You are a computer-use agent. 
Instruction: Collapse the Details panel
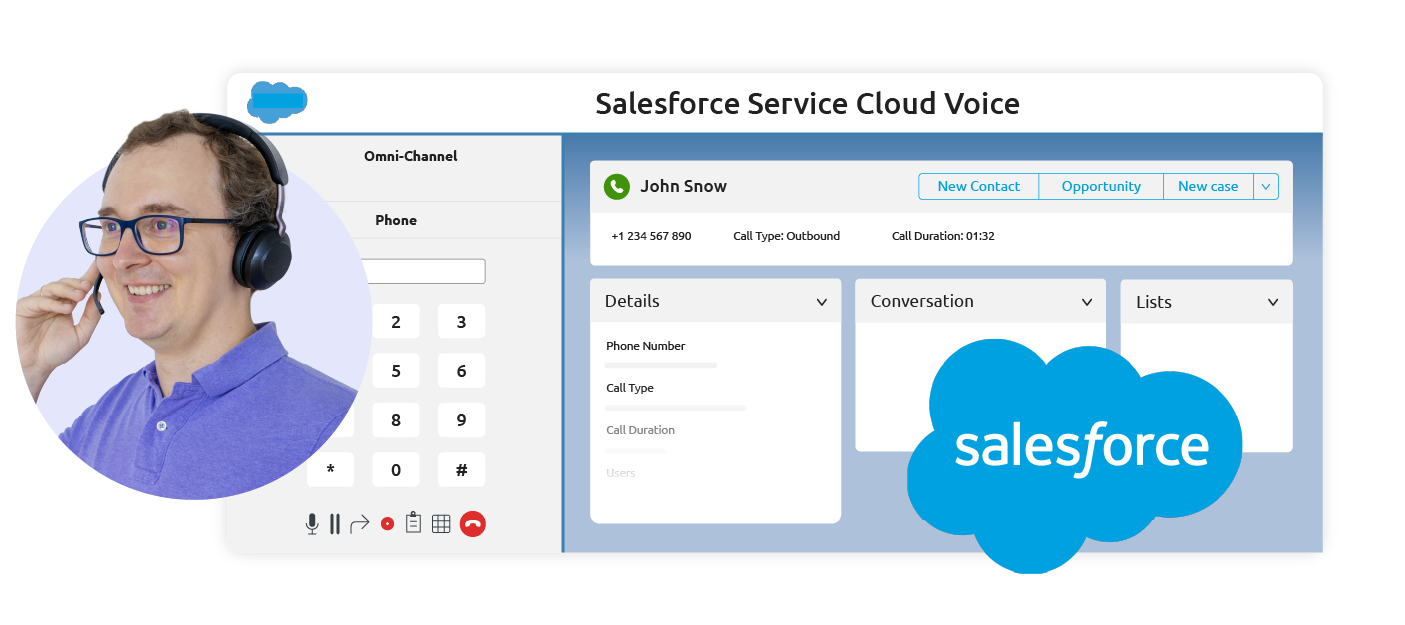point(822,301)
